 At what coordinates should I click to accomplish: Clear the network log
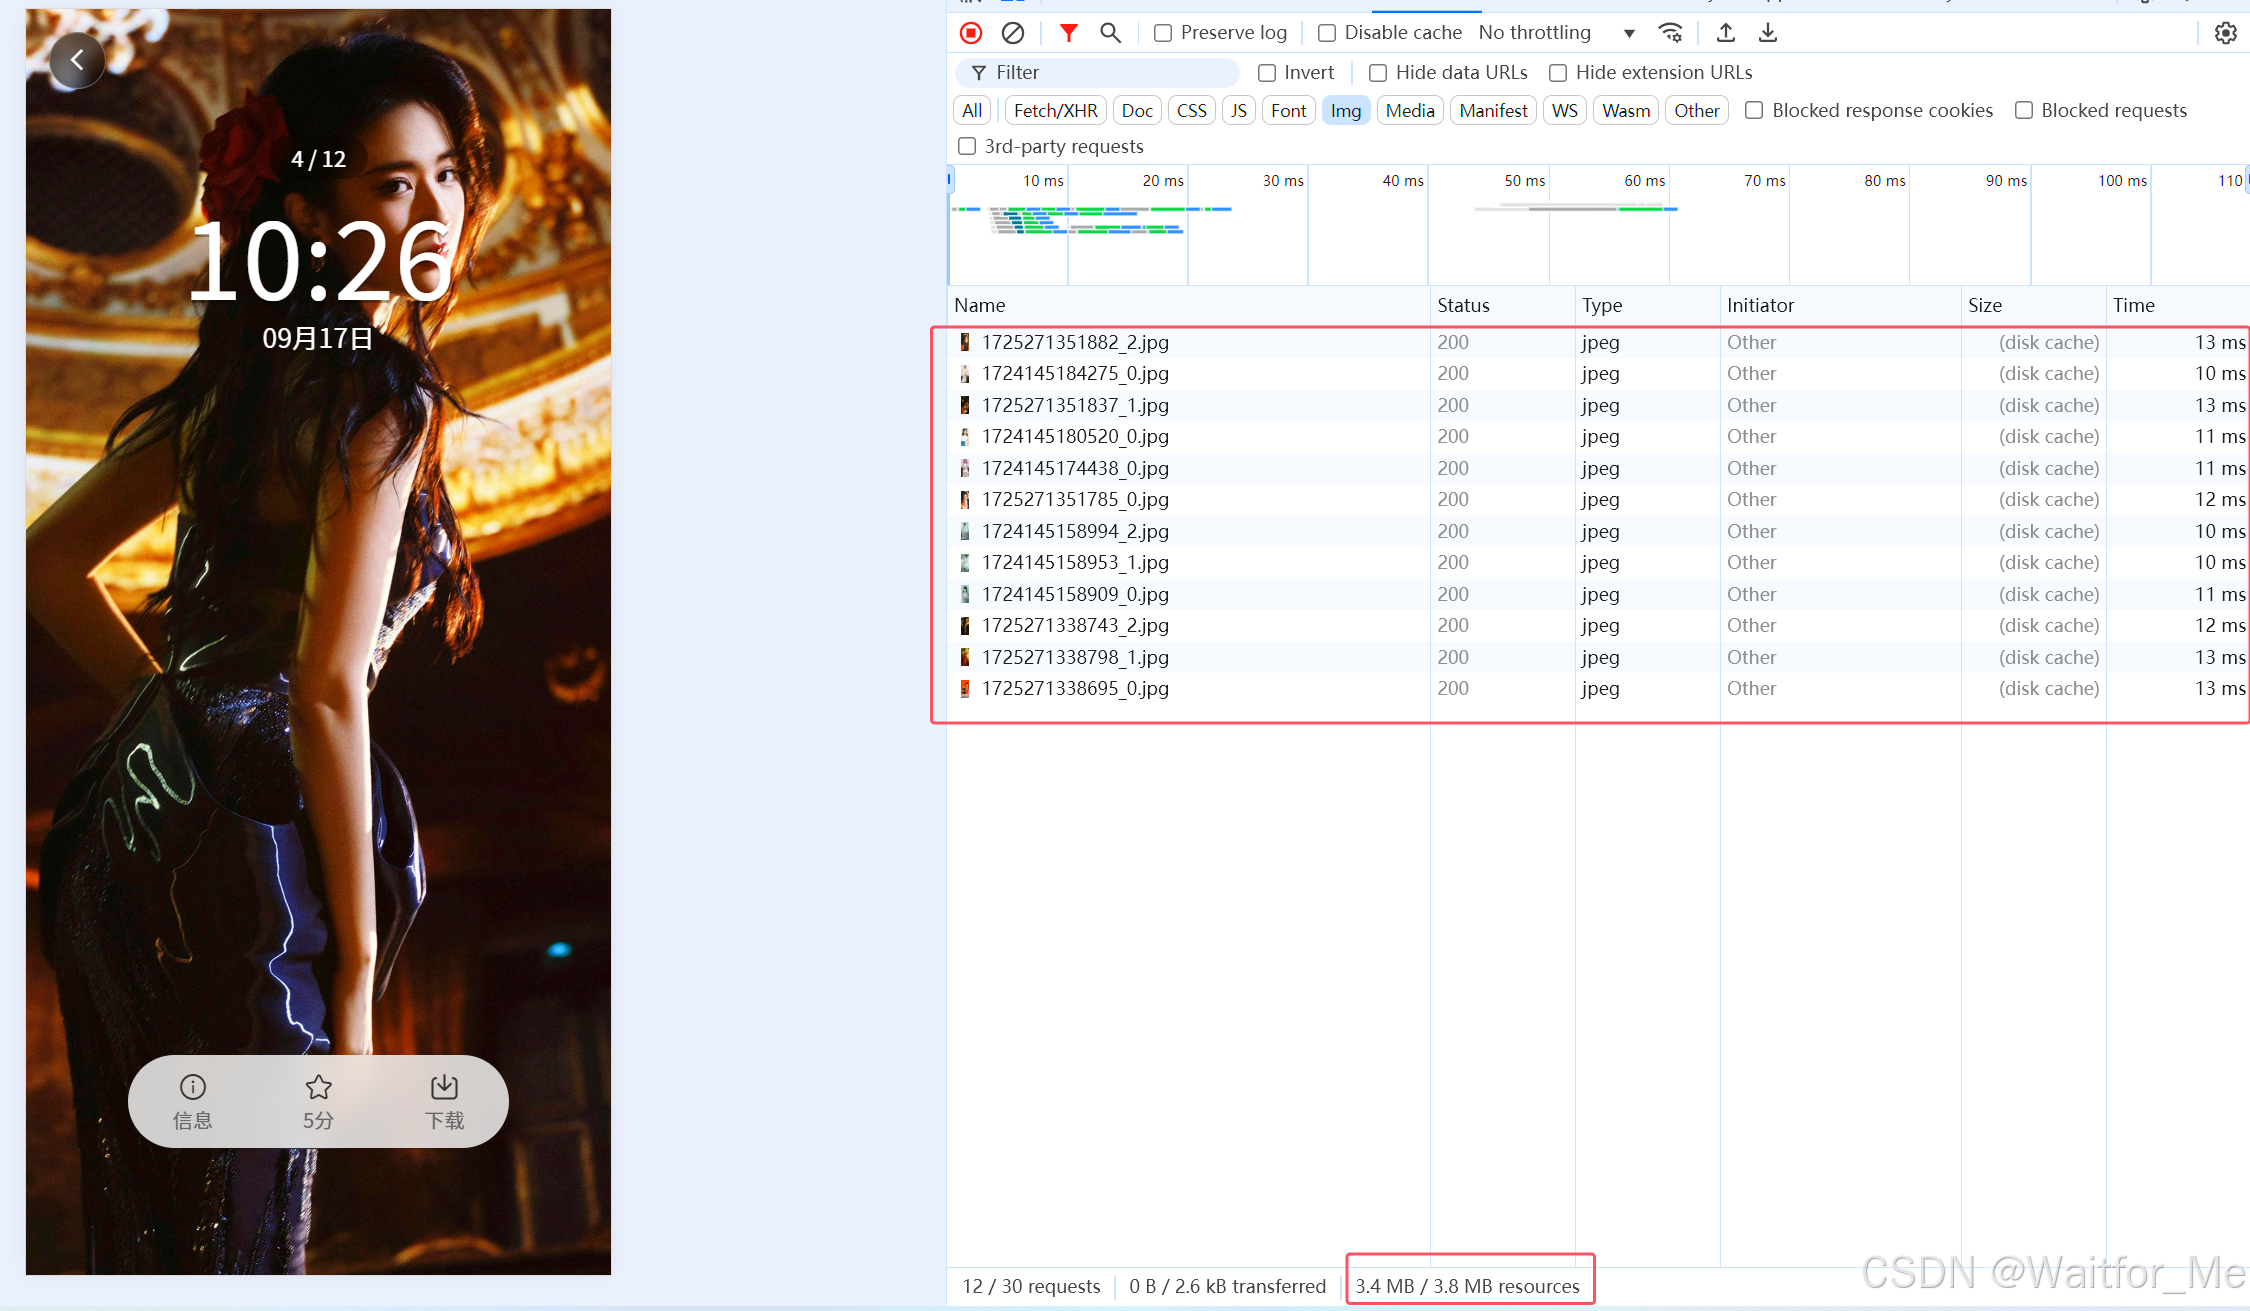[1012, 33]
